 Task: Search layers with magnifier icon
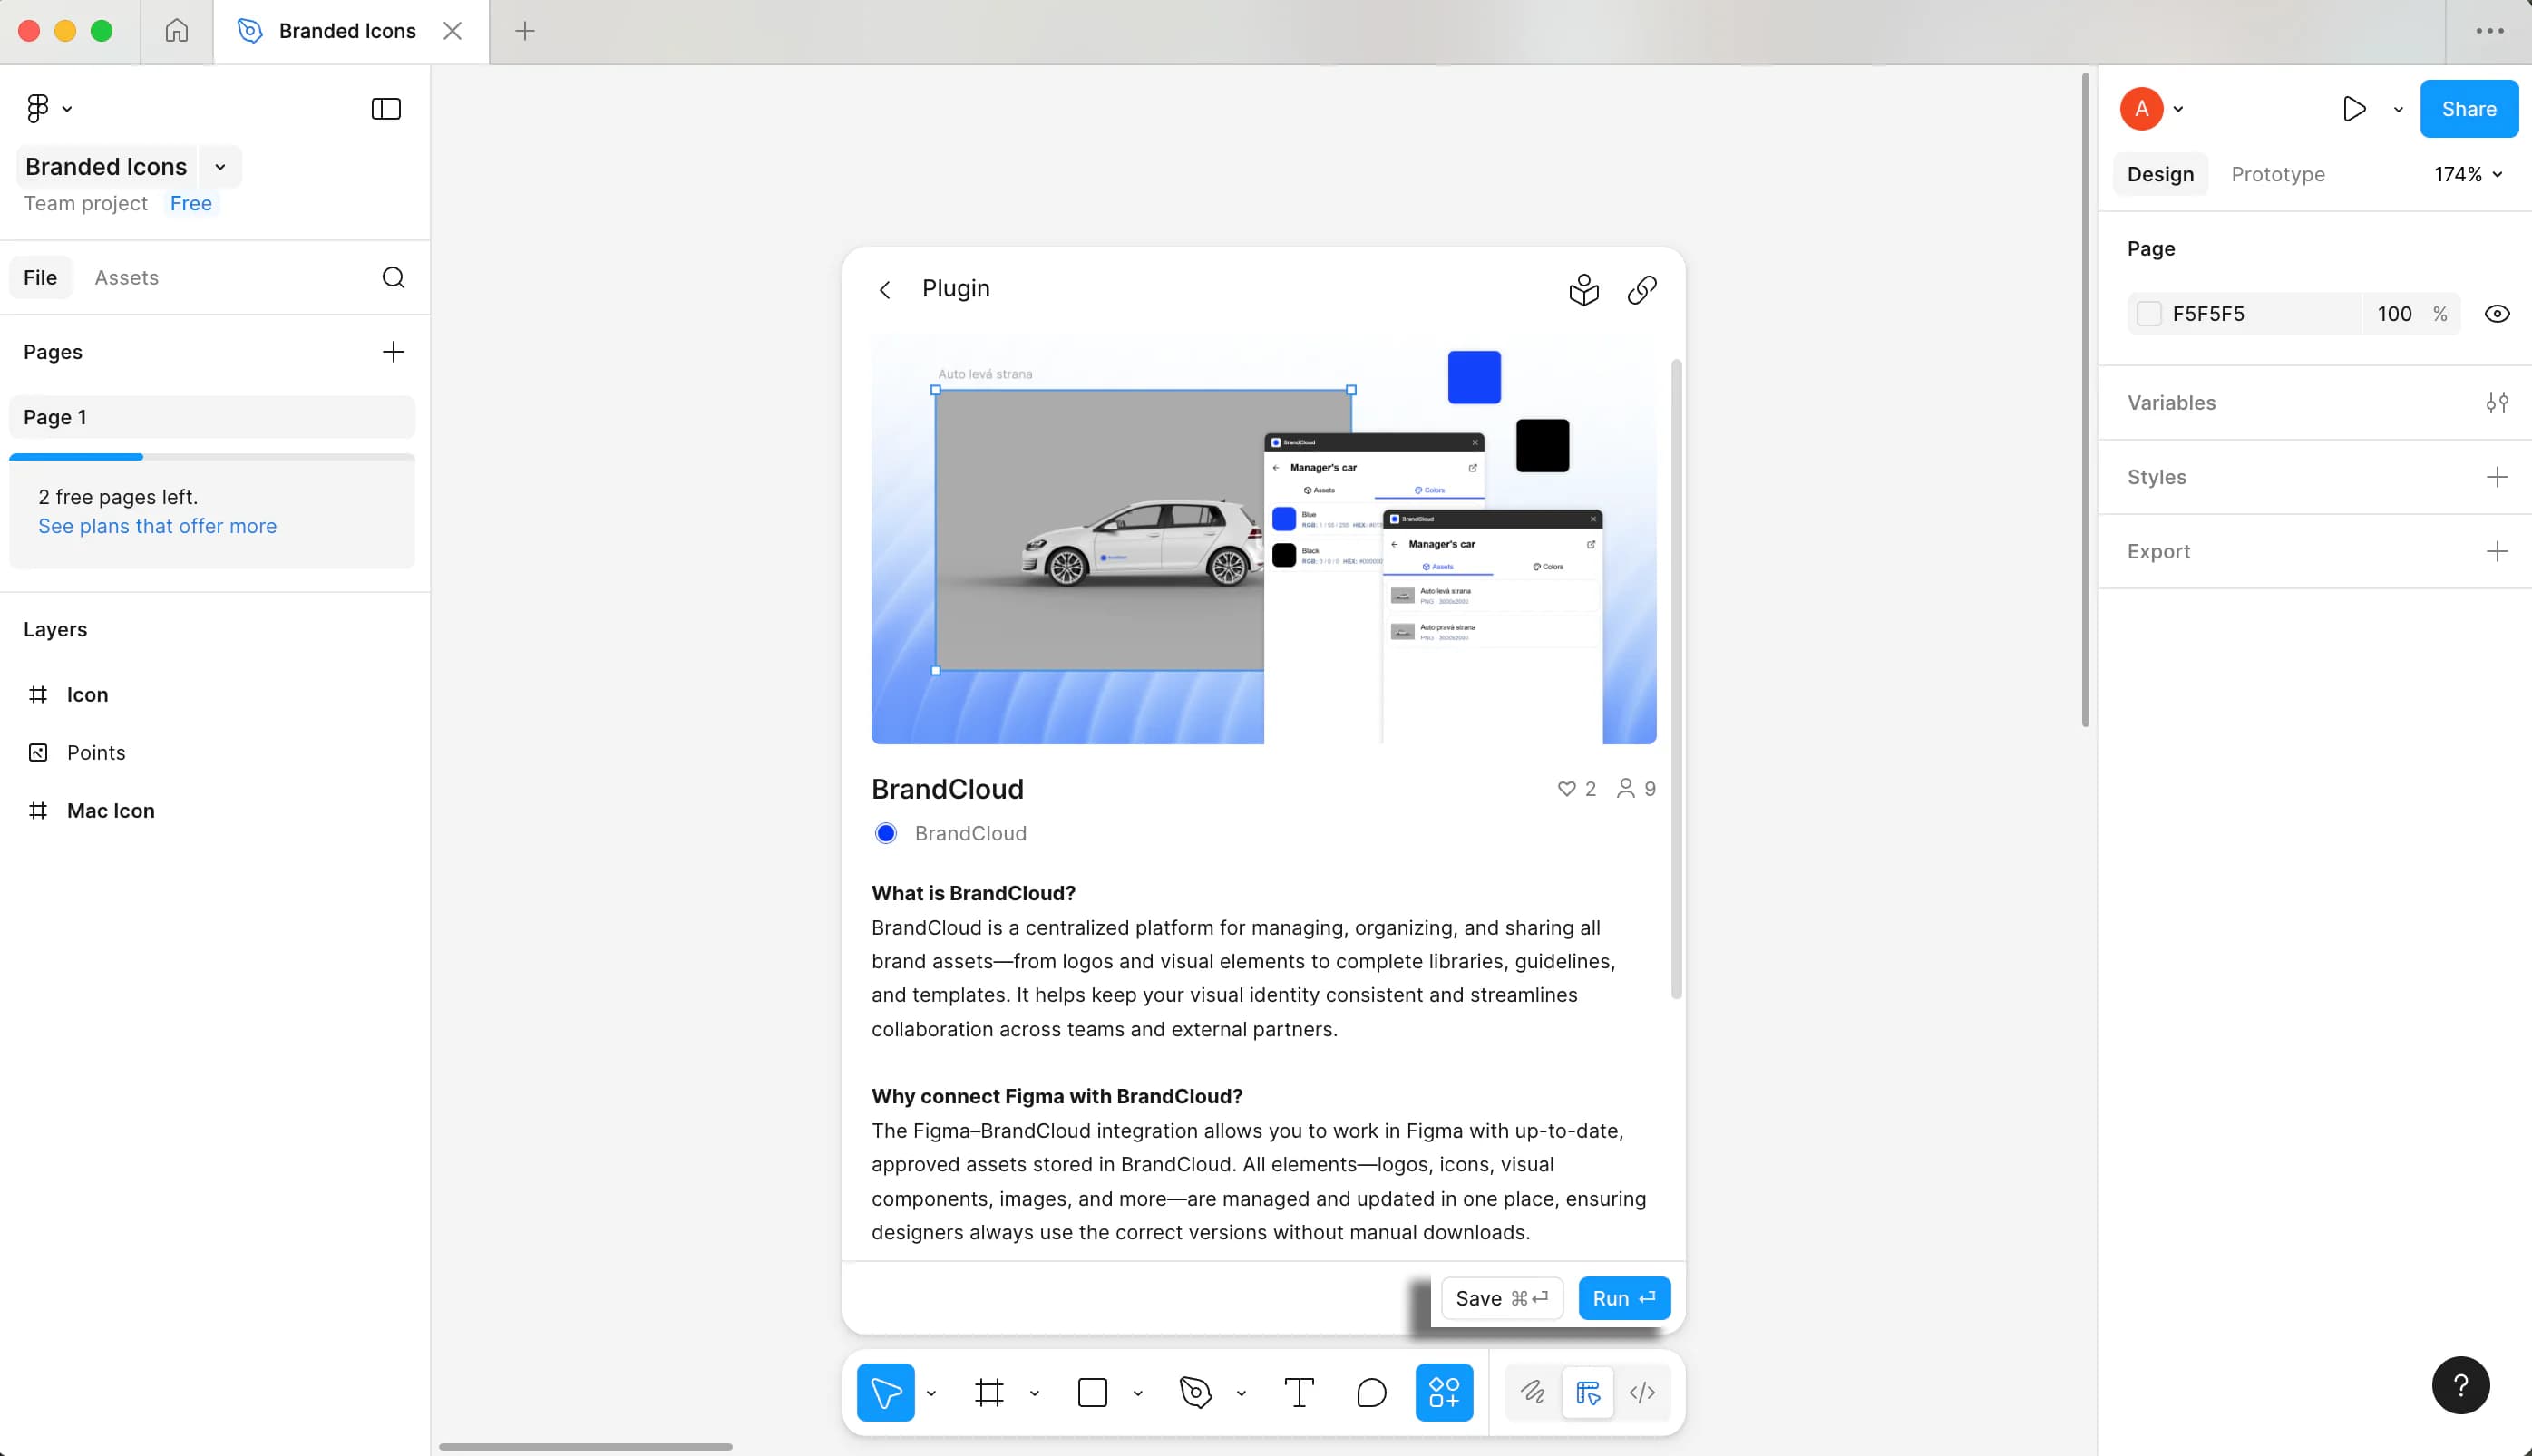[393, 277]
